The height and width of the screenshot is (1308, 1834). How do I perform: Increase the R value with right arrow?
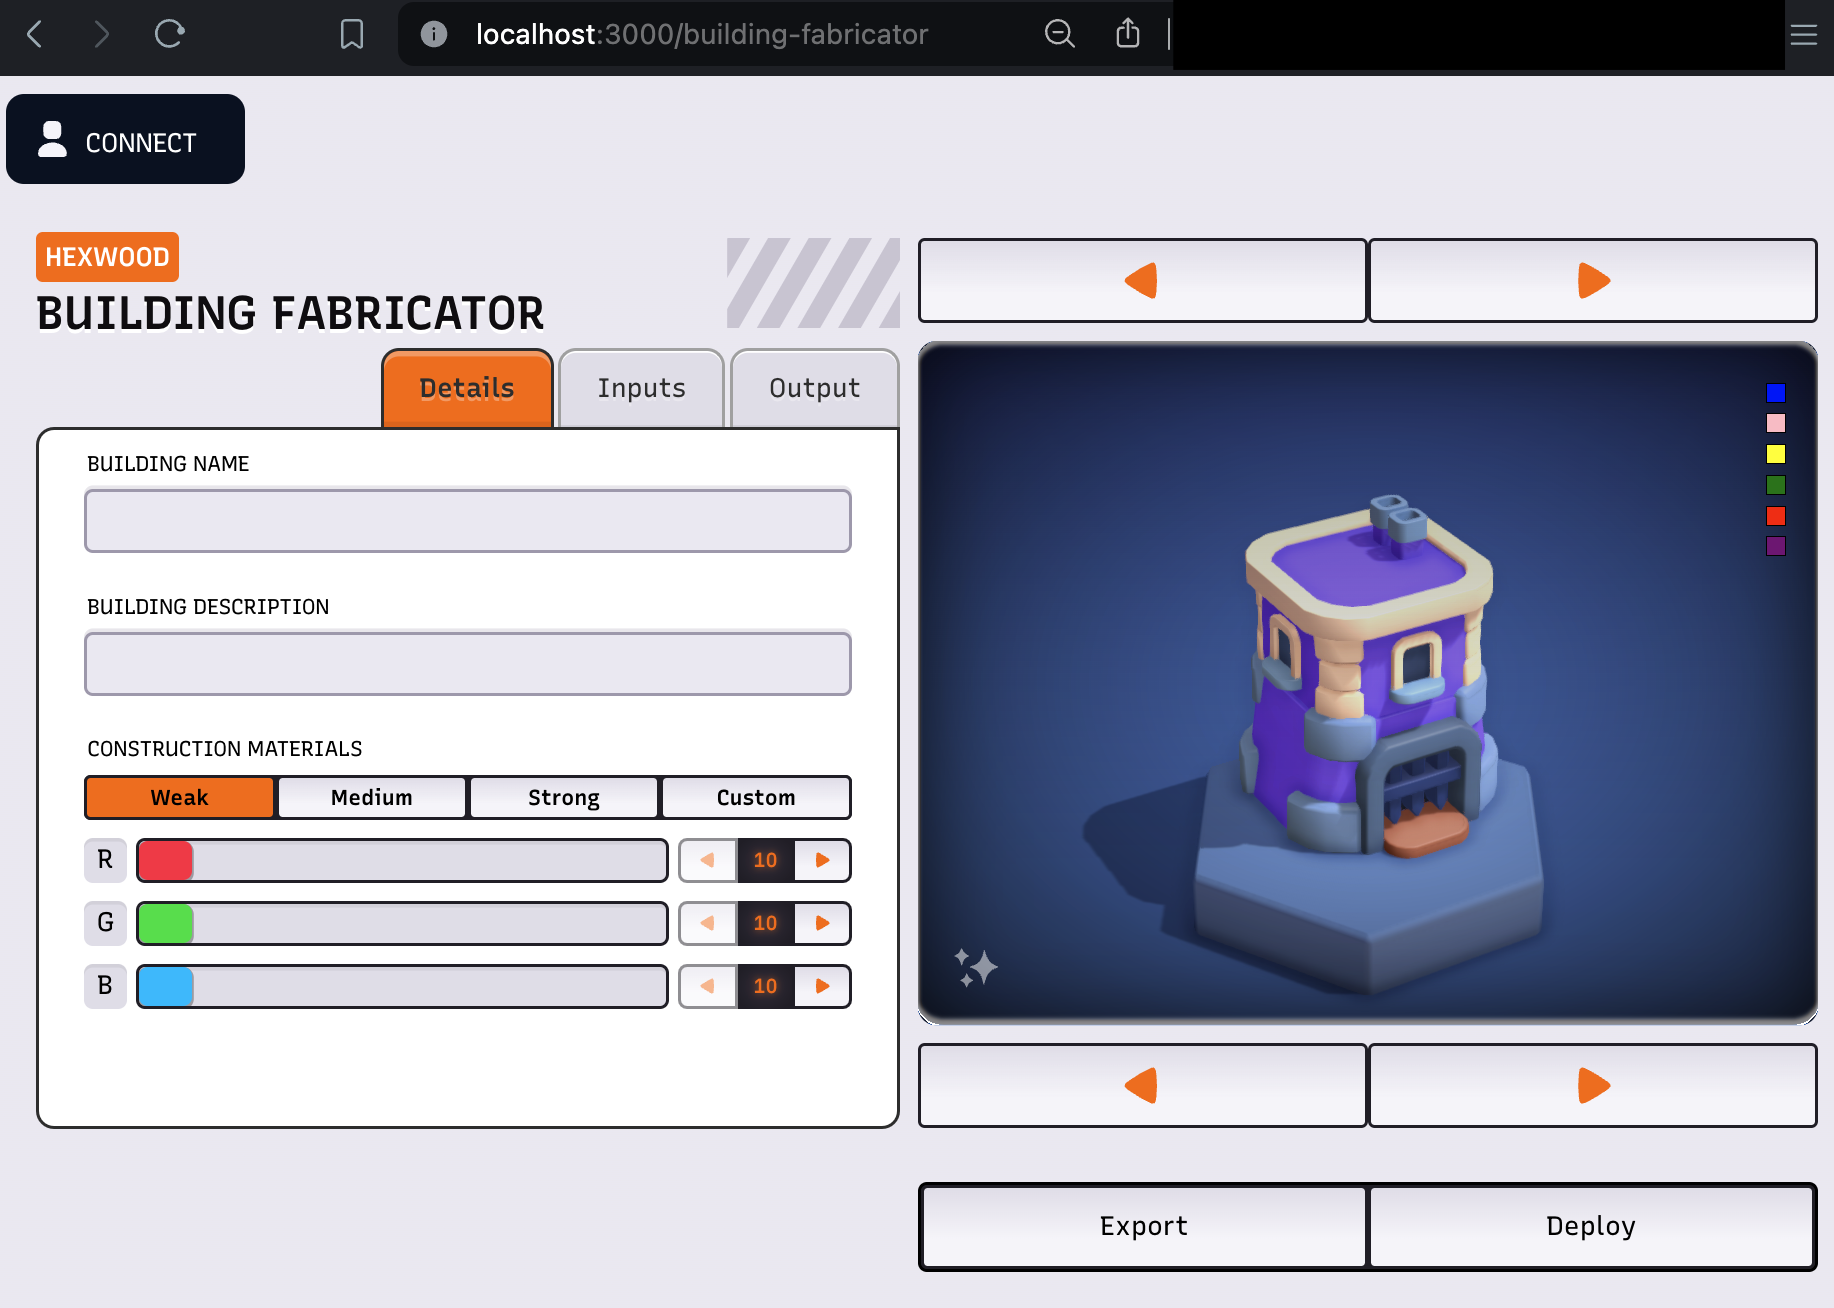822,860
